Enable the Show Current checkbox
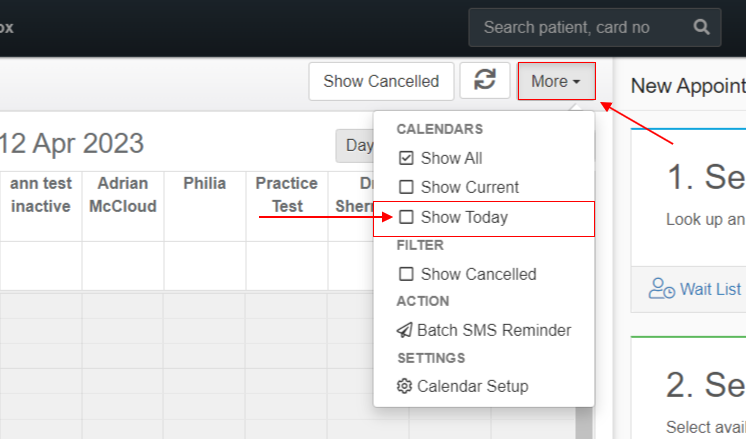The image size is (746, 439). point(406,187)
